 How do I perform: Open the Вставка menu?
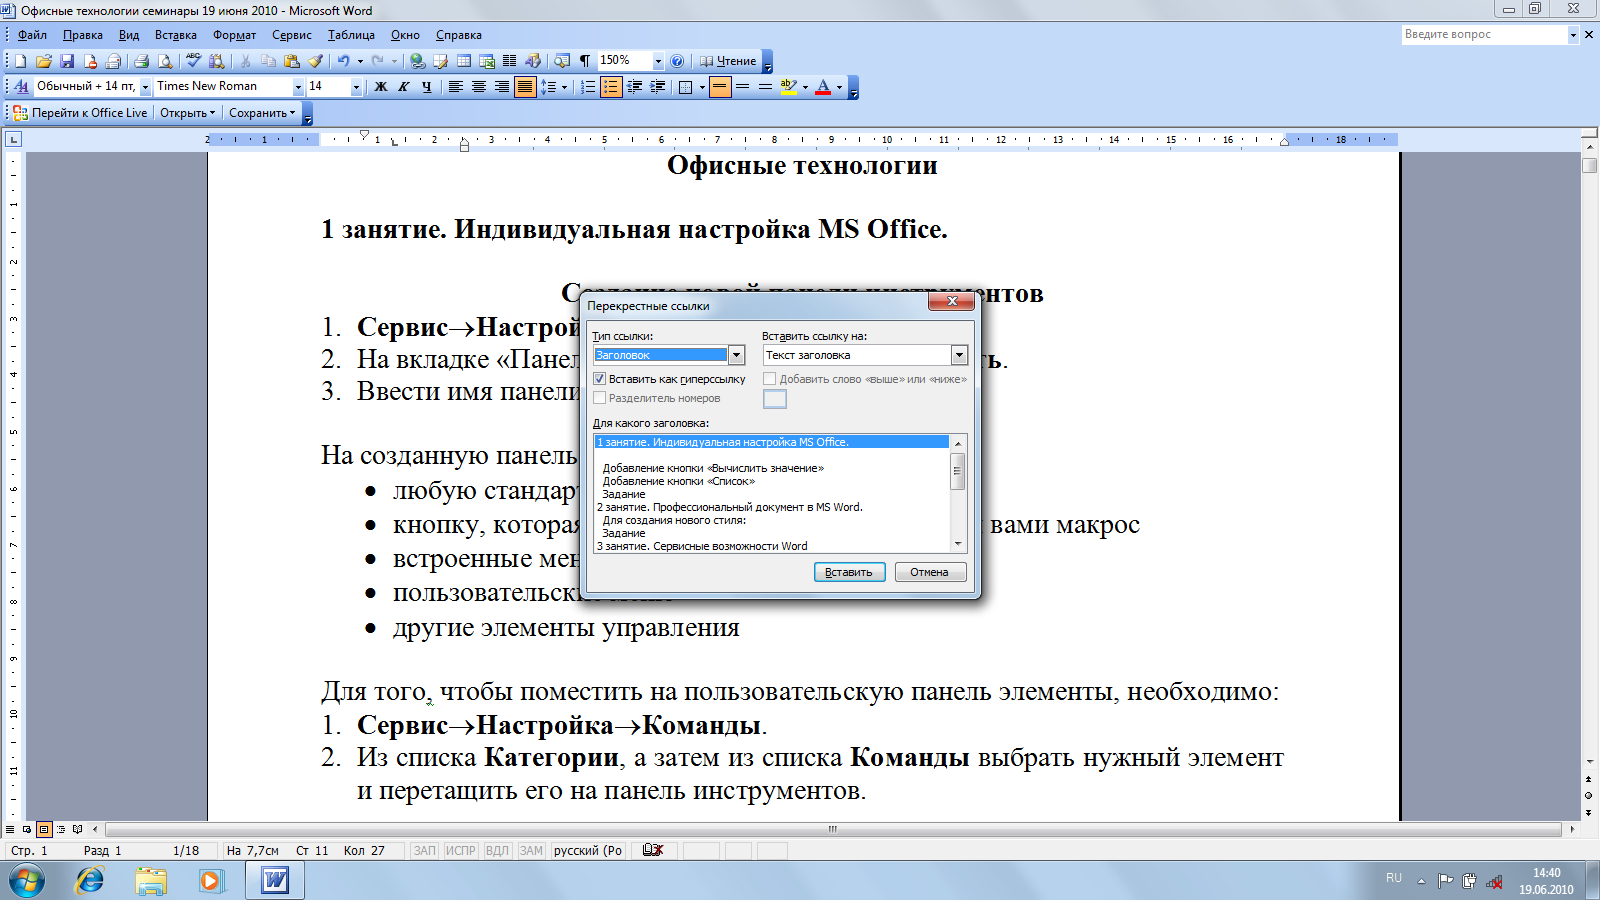(176, 35)
